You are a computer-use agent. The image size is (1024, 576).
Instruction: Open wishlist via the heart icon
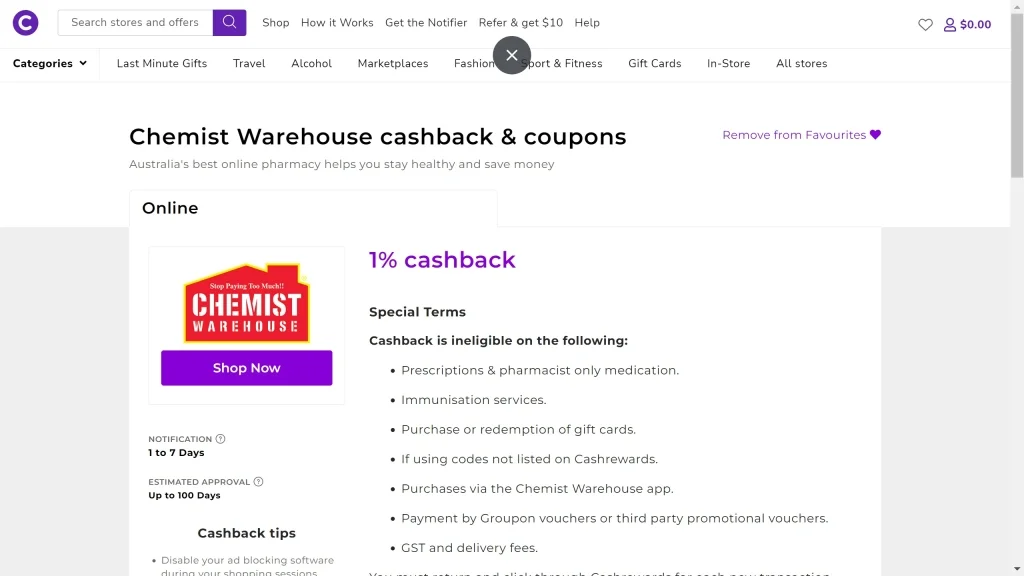pyautogui.click(x=925, y=25)
